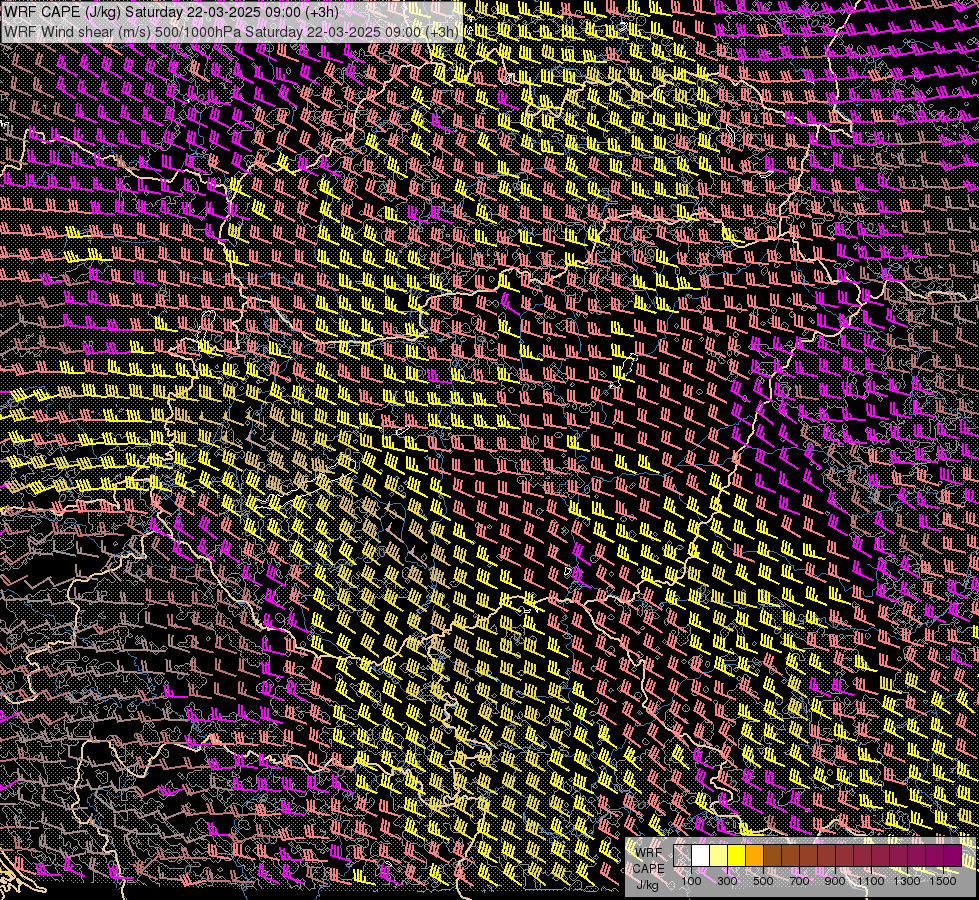The width and height of the screenshot is (979, 900).
Task: Click the legend value 500
Action: pyautogui.click(x=763, y=881)
